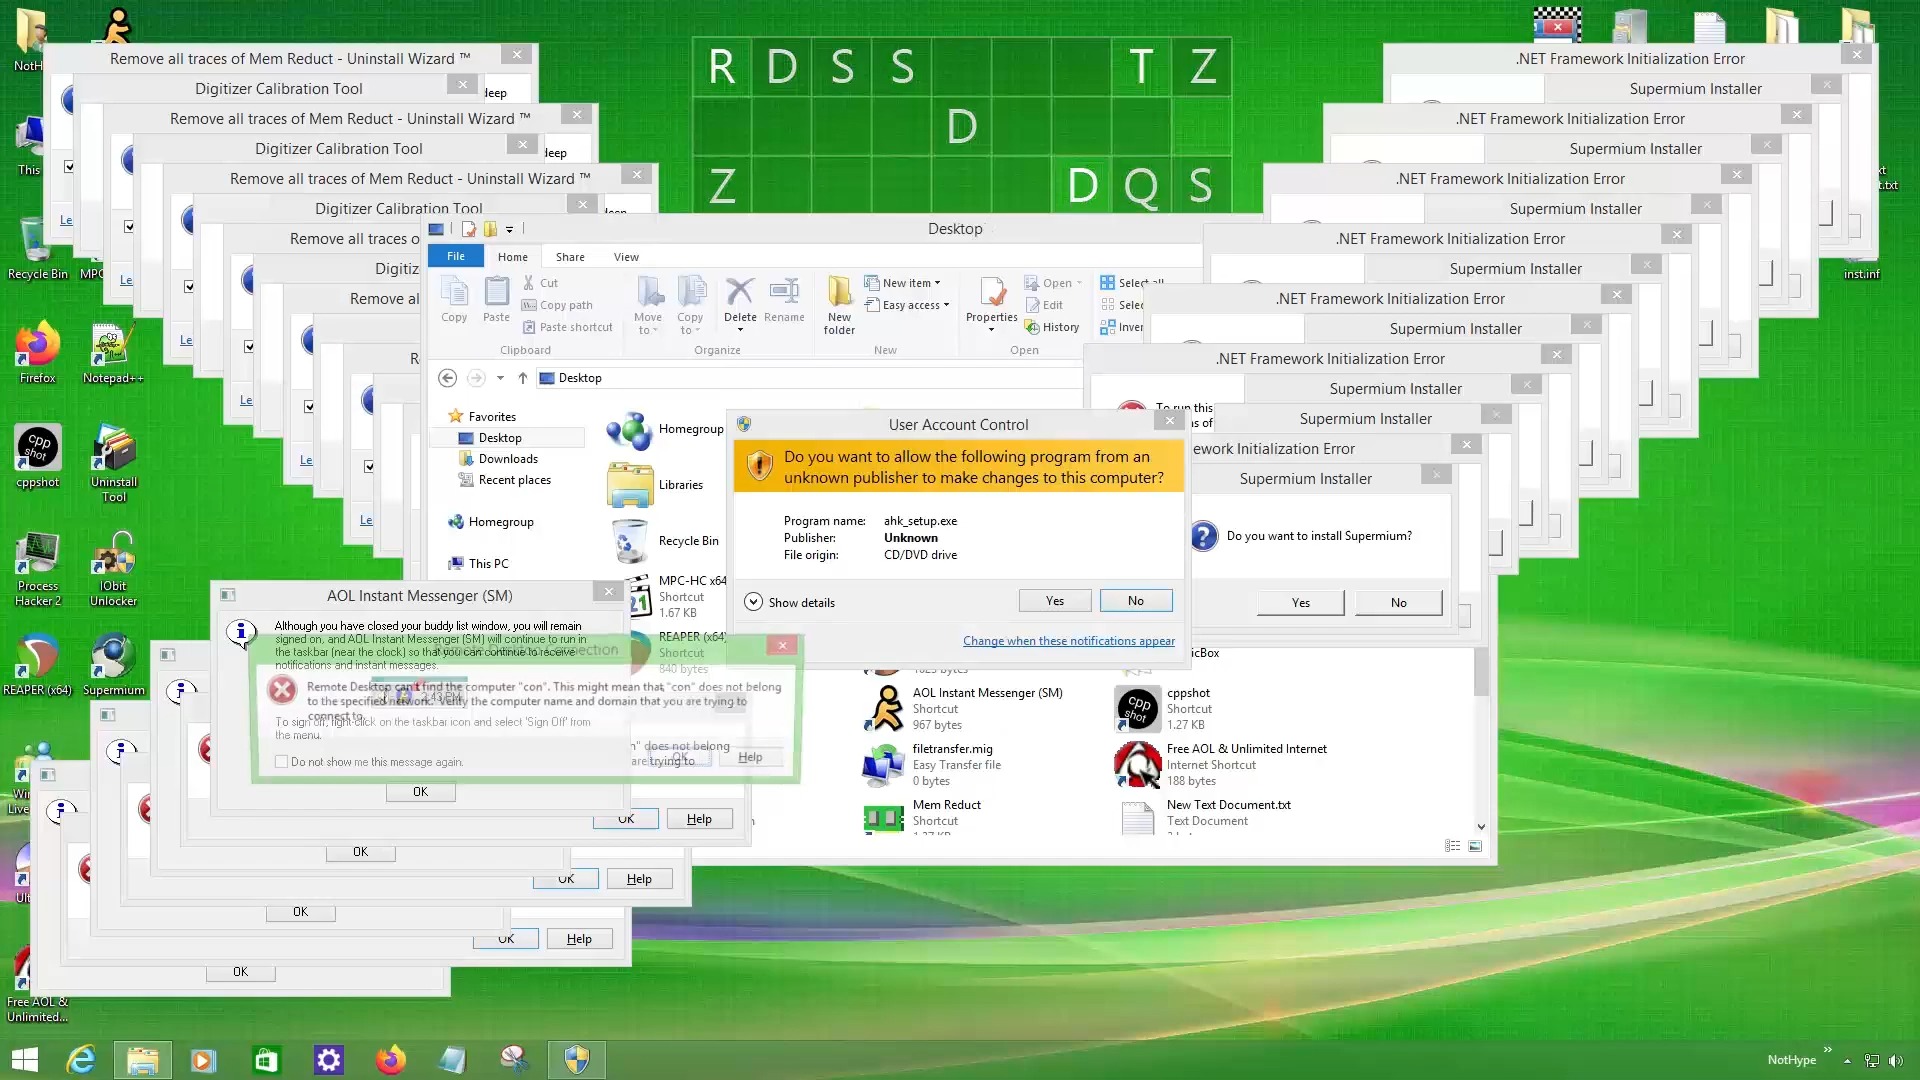Open 'Change when these notifications appear' link
This screenshot has width=1920, height=1080.
pos(1069,641)
